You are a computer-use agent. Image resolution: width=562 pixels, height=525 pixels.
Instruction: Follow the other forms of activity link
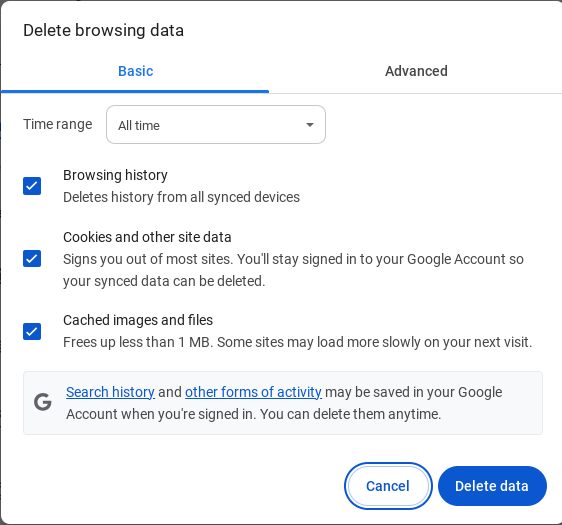253,392
